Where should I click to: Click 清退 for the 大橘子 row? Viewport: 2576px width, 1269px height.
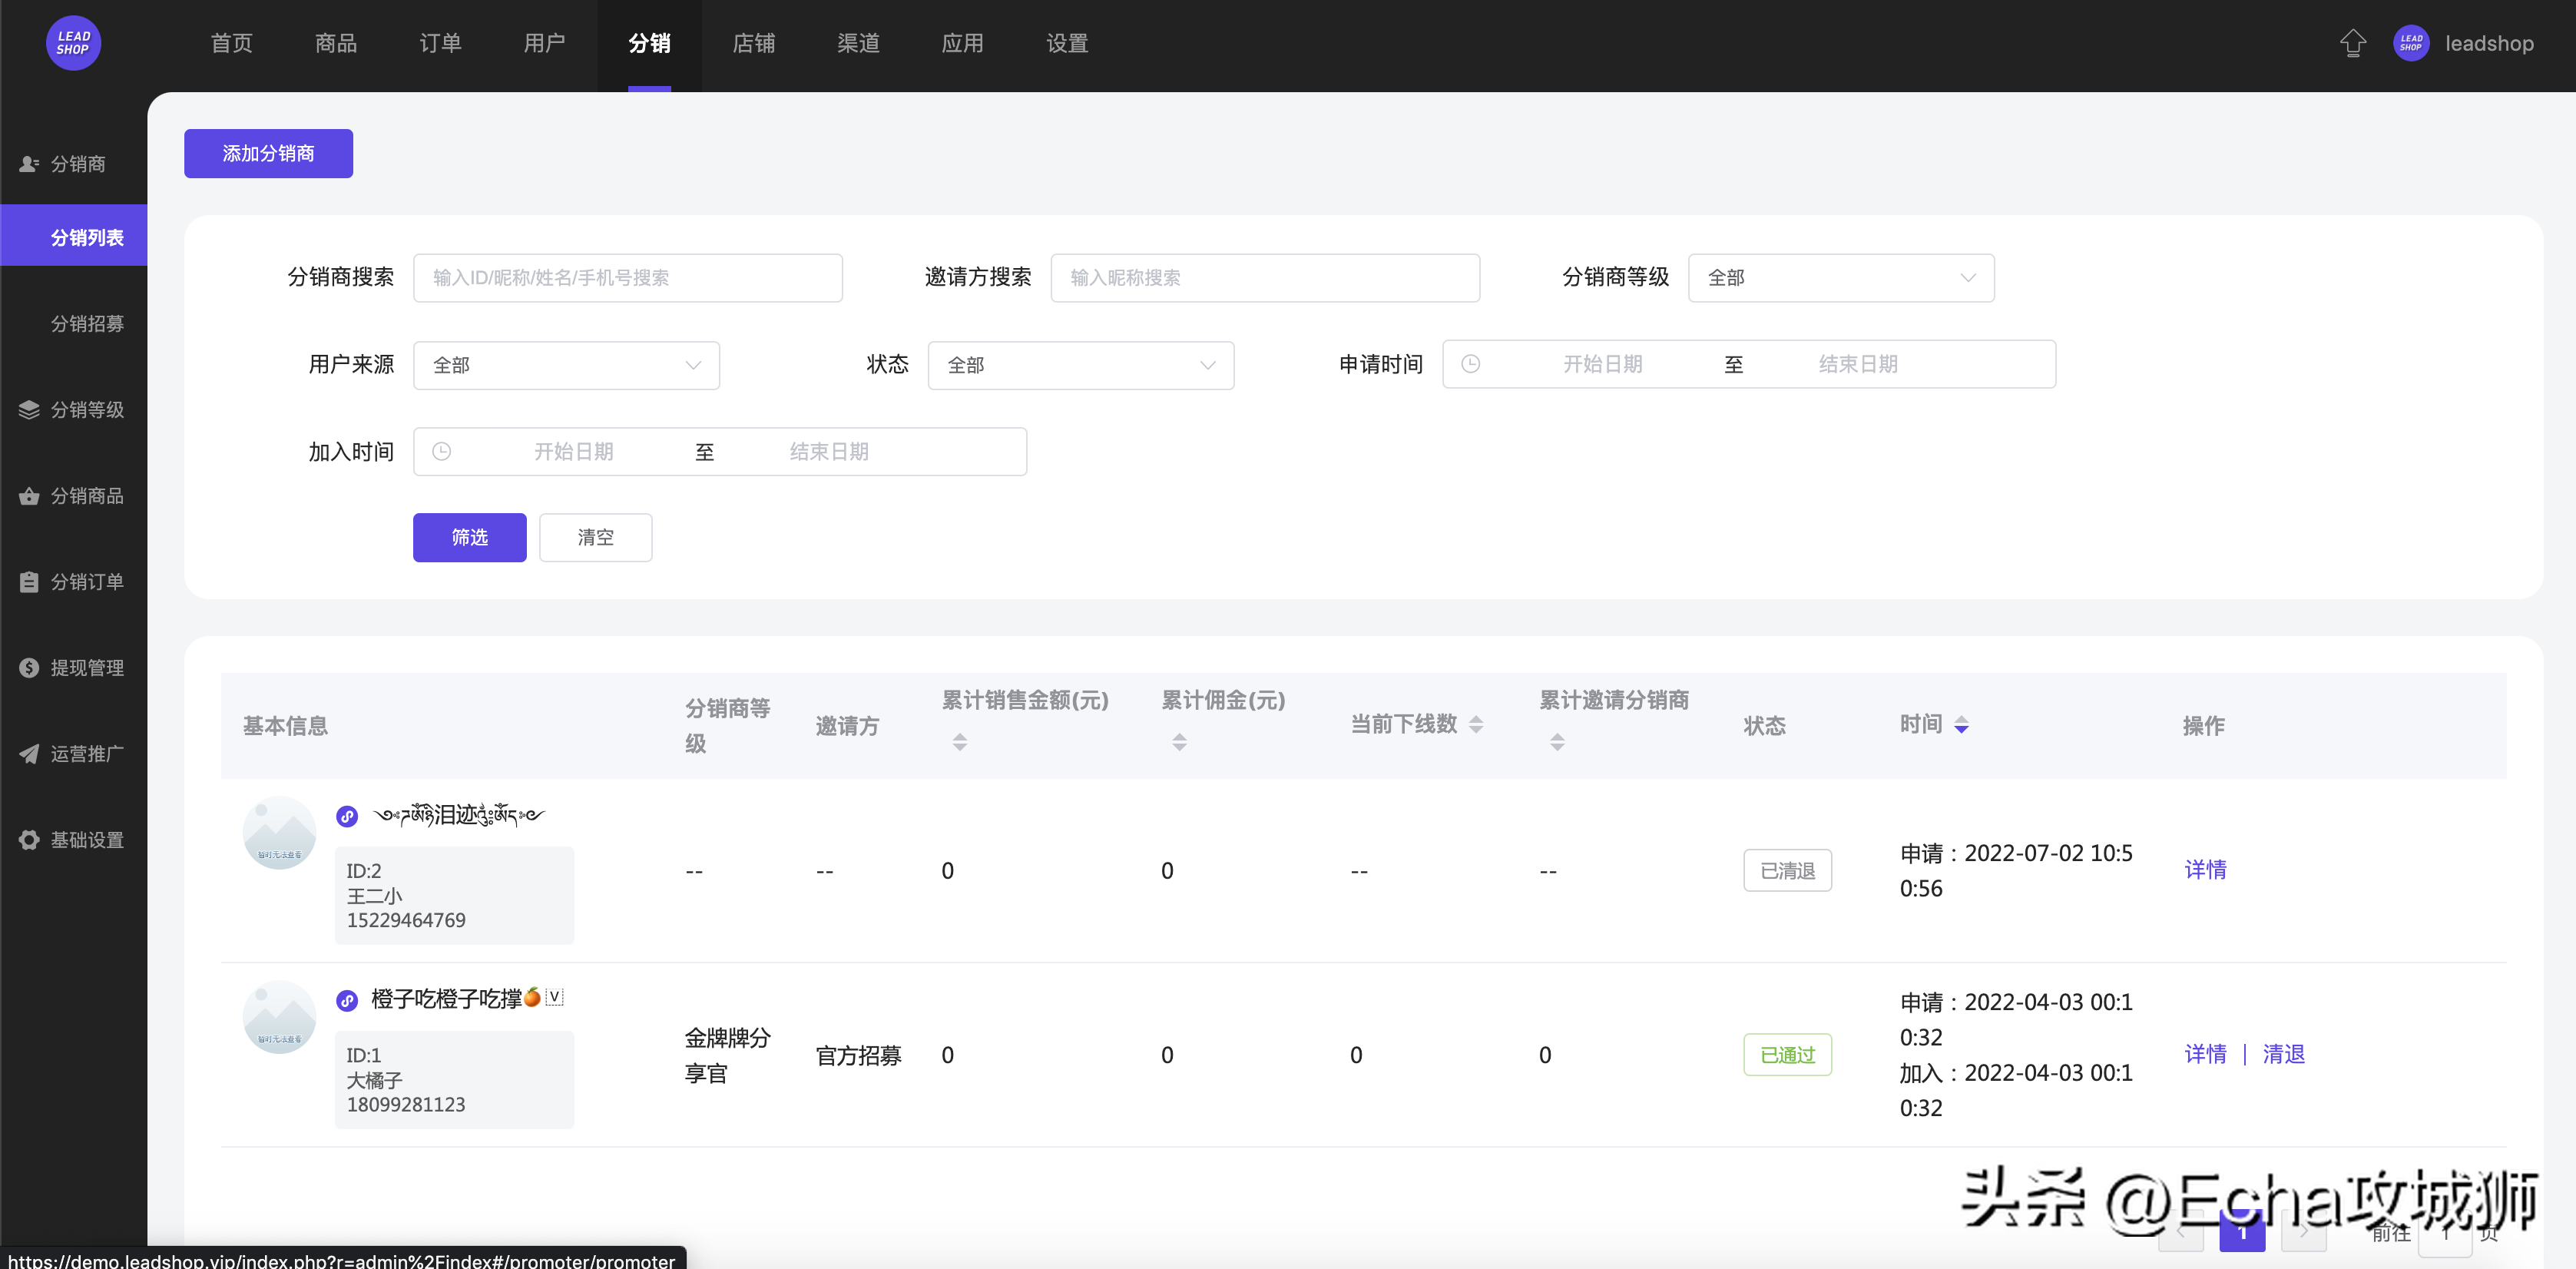click(x=2284, y=1053)
